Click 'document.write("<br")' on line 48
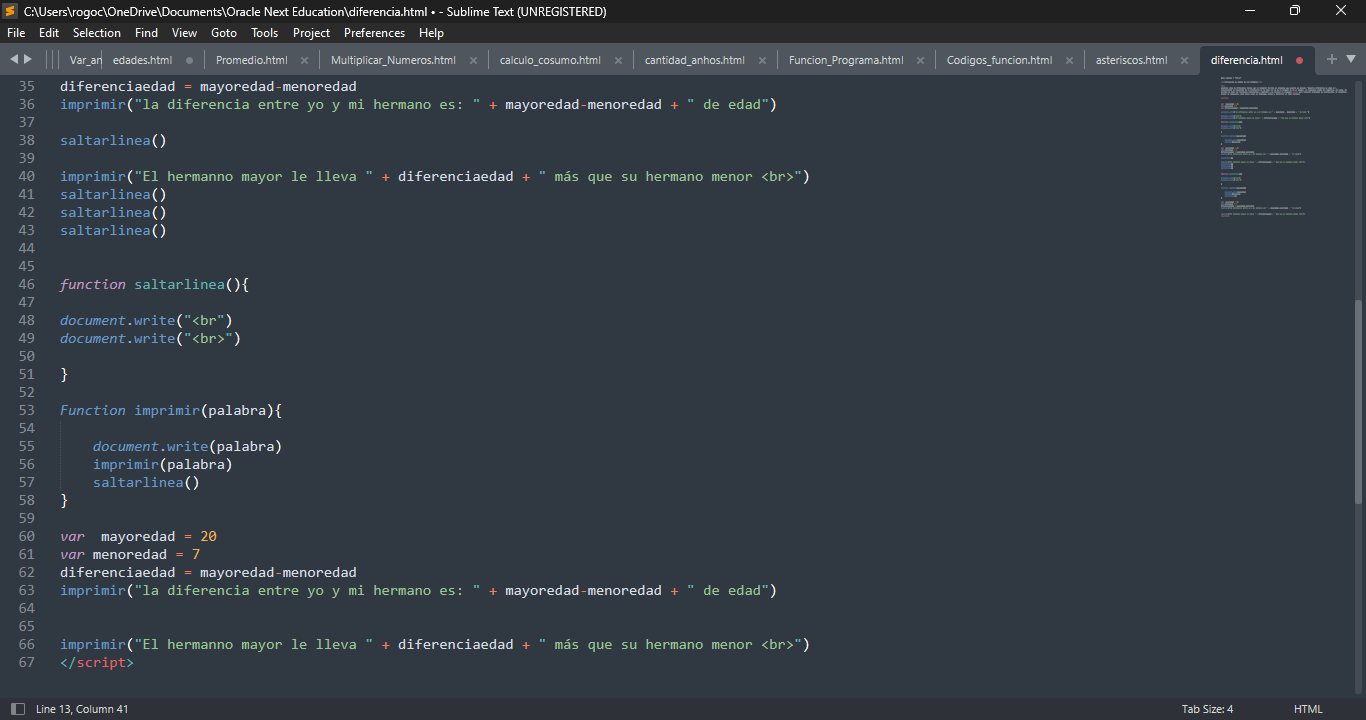 [x=146, y=320]
